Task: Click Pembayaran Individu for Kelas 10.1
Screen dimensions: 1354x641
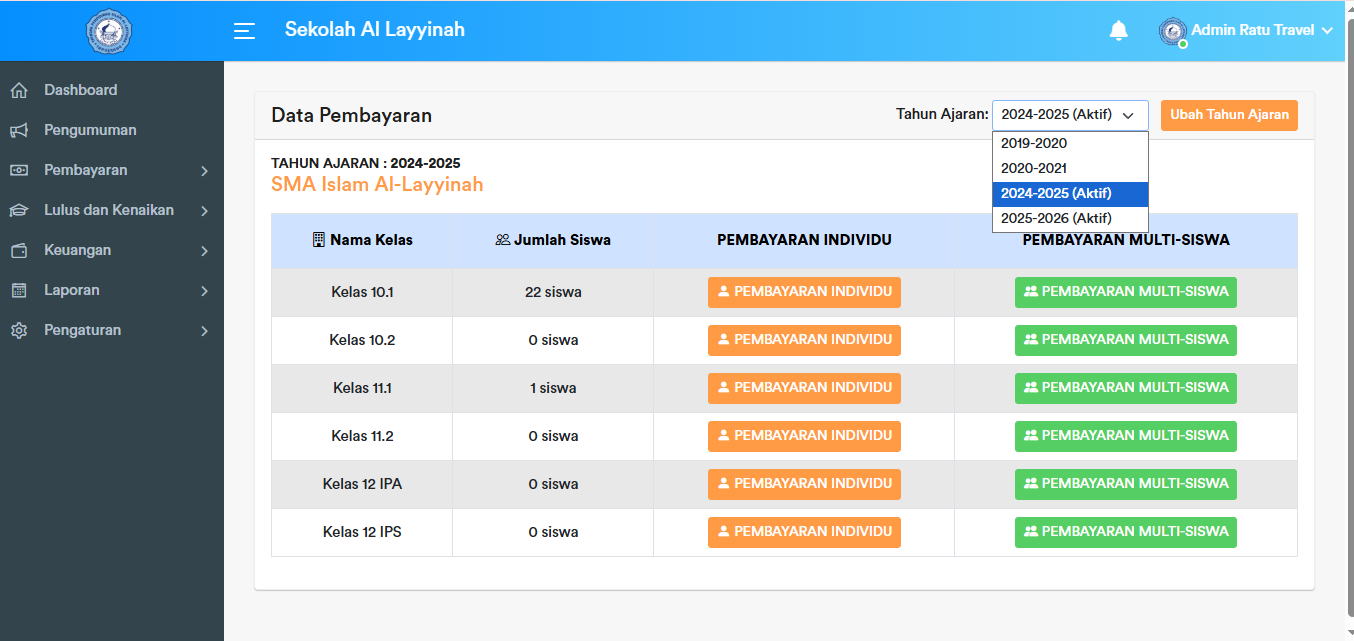Action: [804, 292]
